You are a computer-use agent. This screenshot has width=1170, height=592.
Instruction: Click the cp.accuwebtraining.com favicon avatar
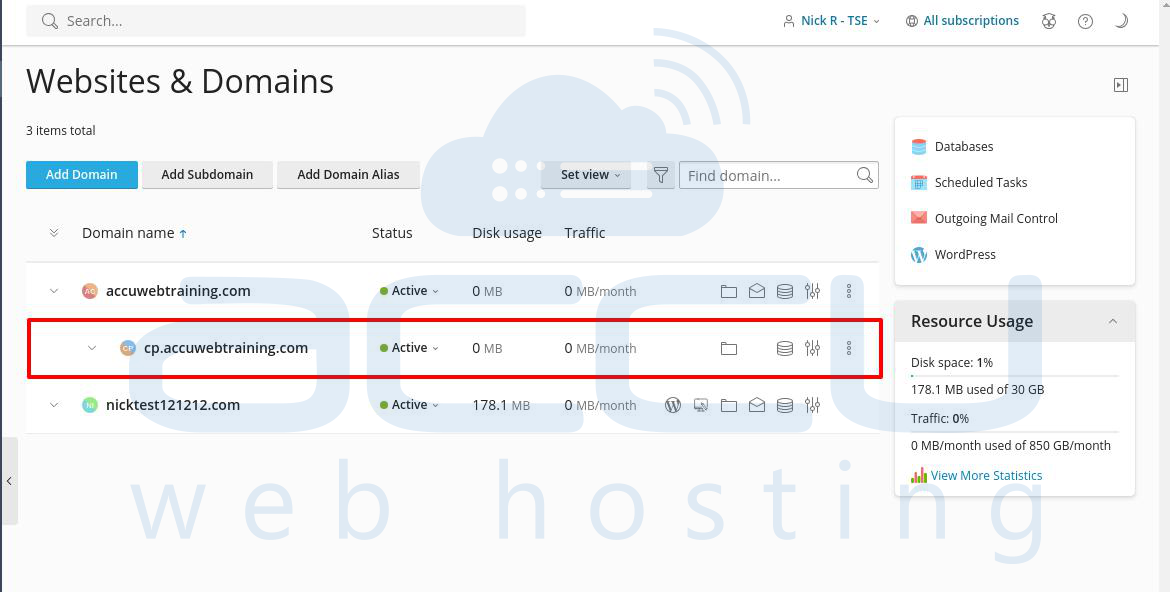128,348
